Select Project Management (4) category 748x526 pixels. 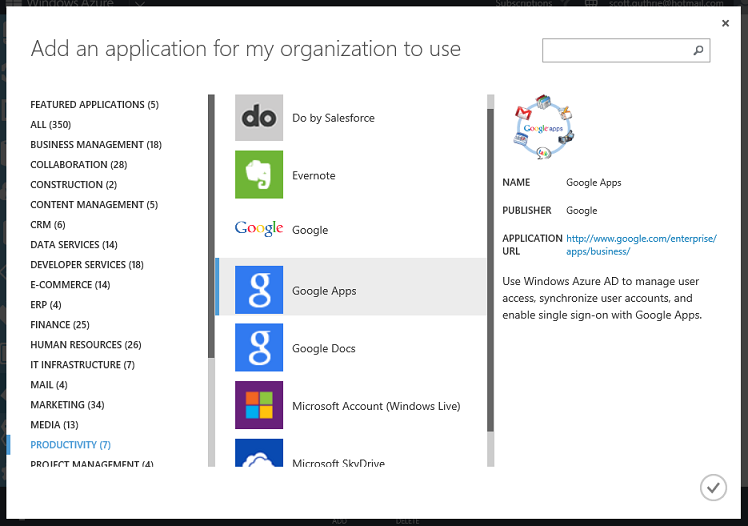[92, 463]
